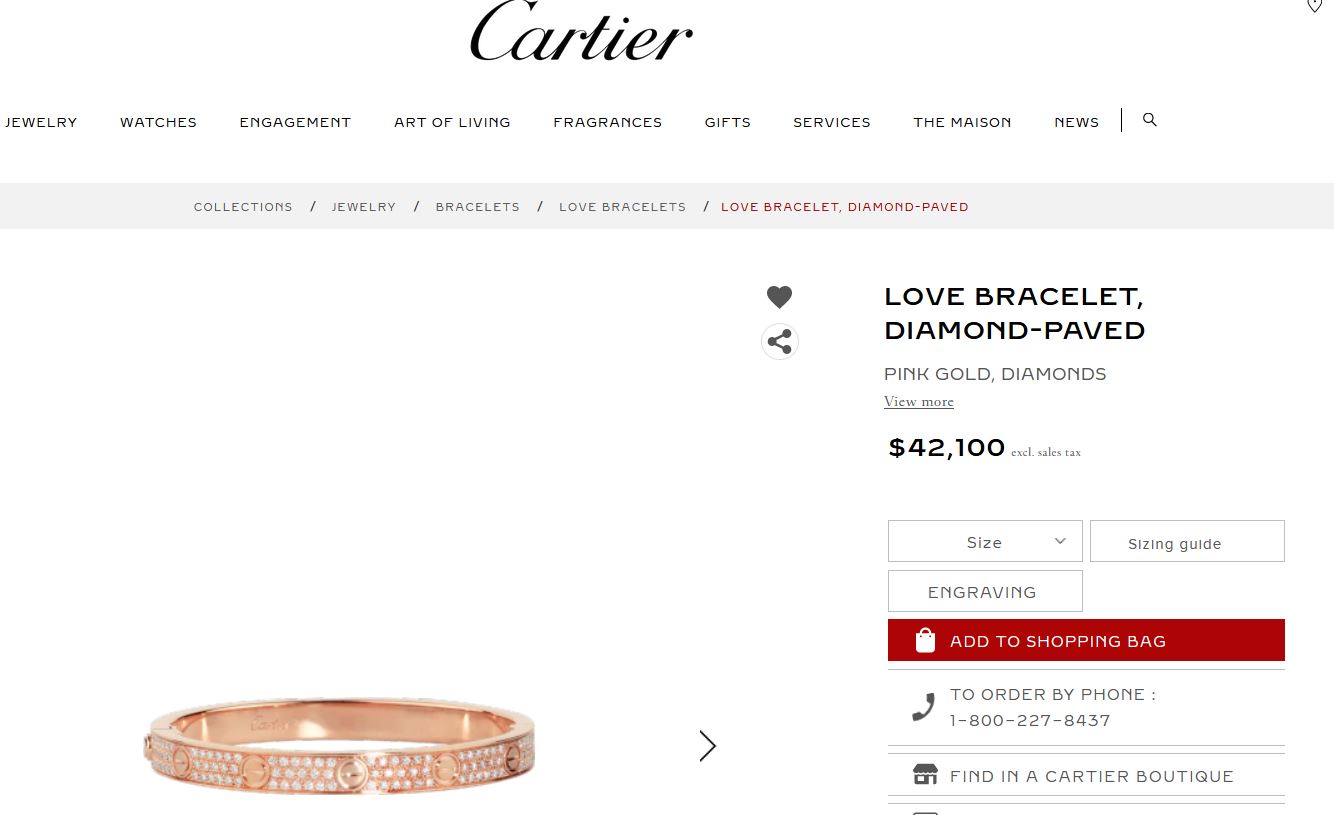This screenshot has width=1334, height=815.
Task: Open the Engagement menu
Action: tap(295, 122)
